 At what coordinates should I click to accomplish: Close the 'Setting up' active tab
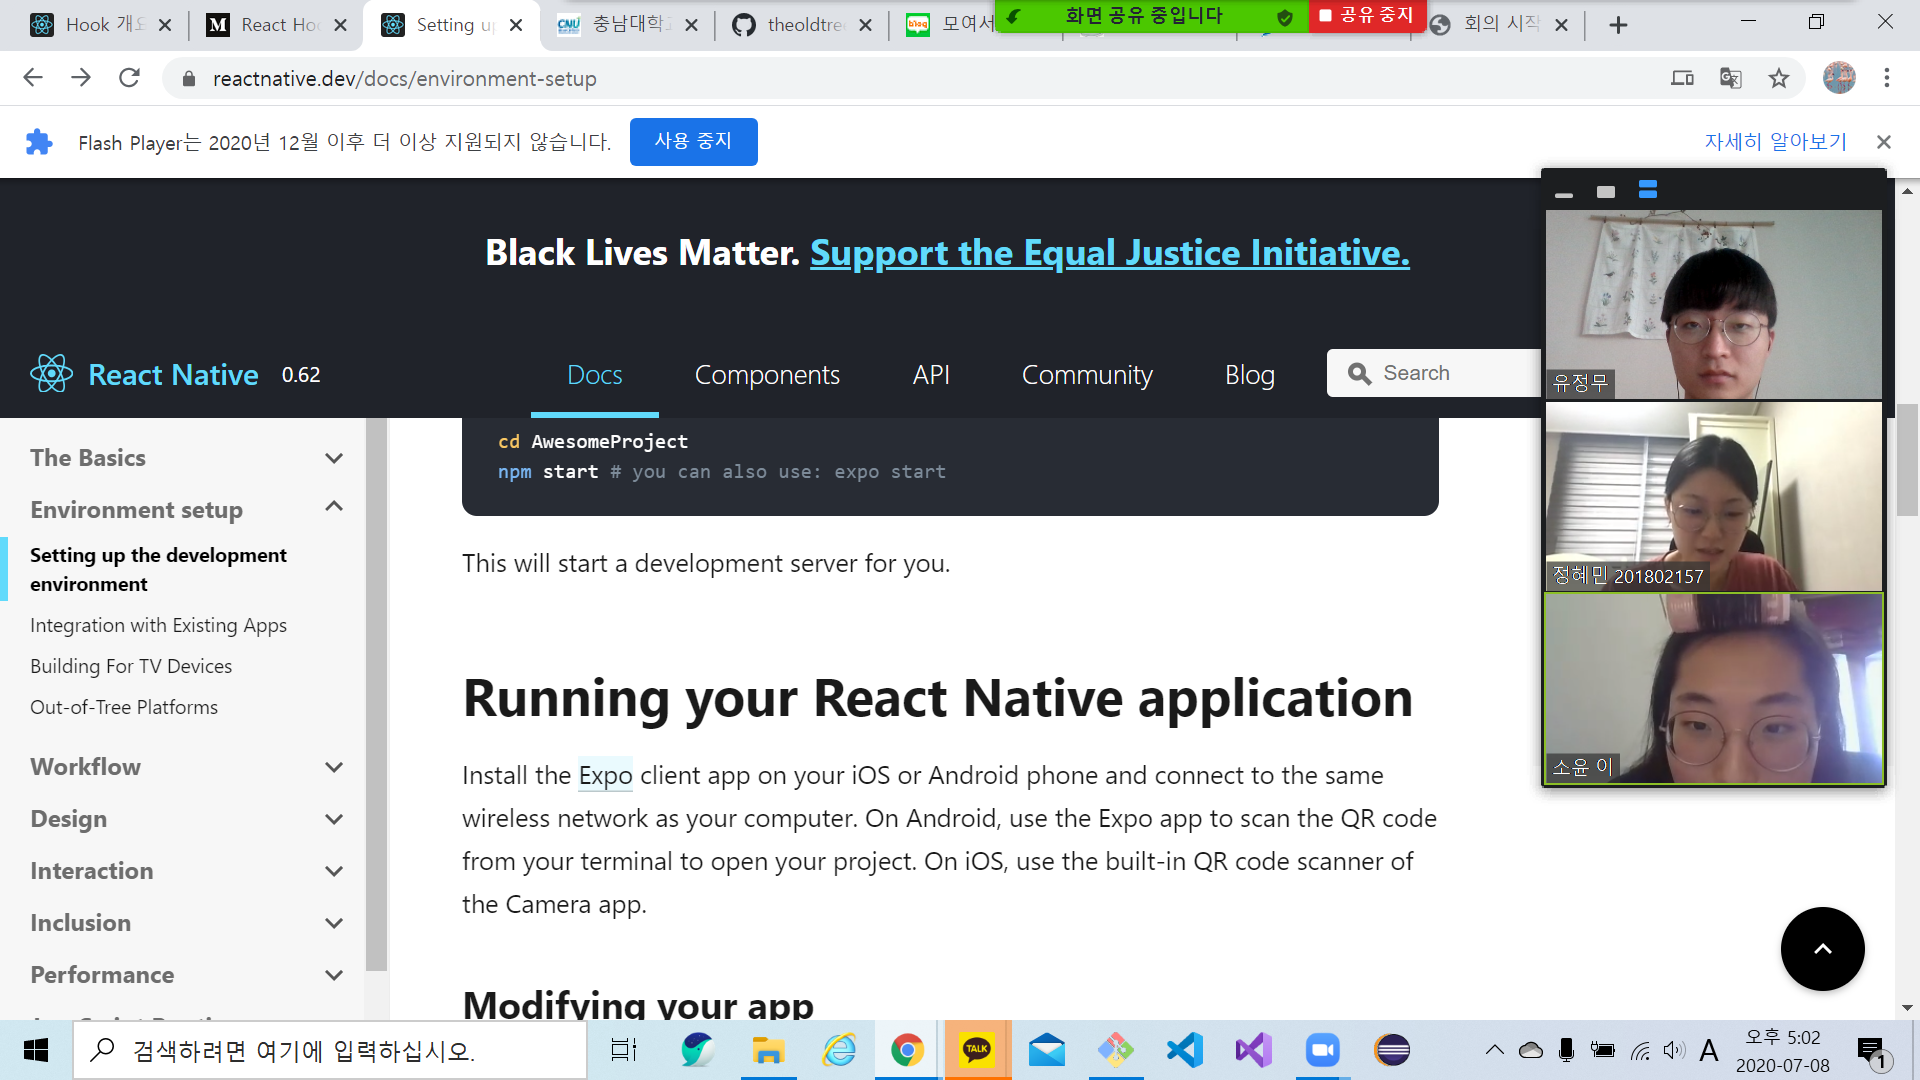click(516, 25)
